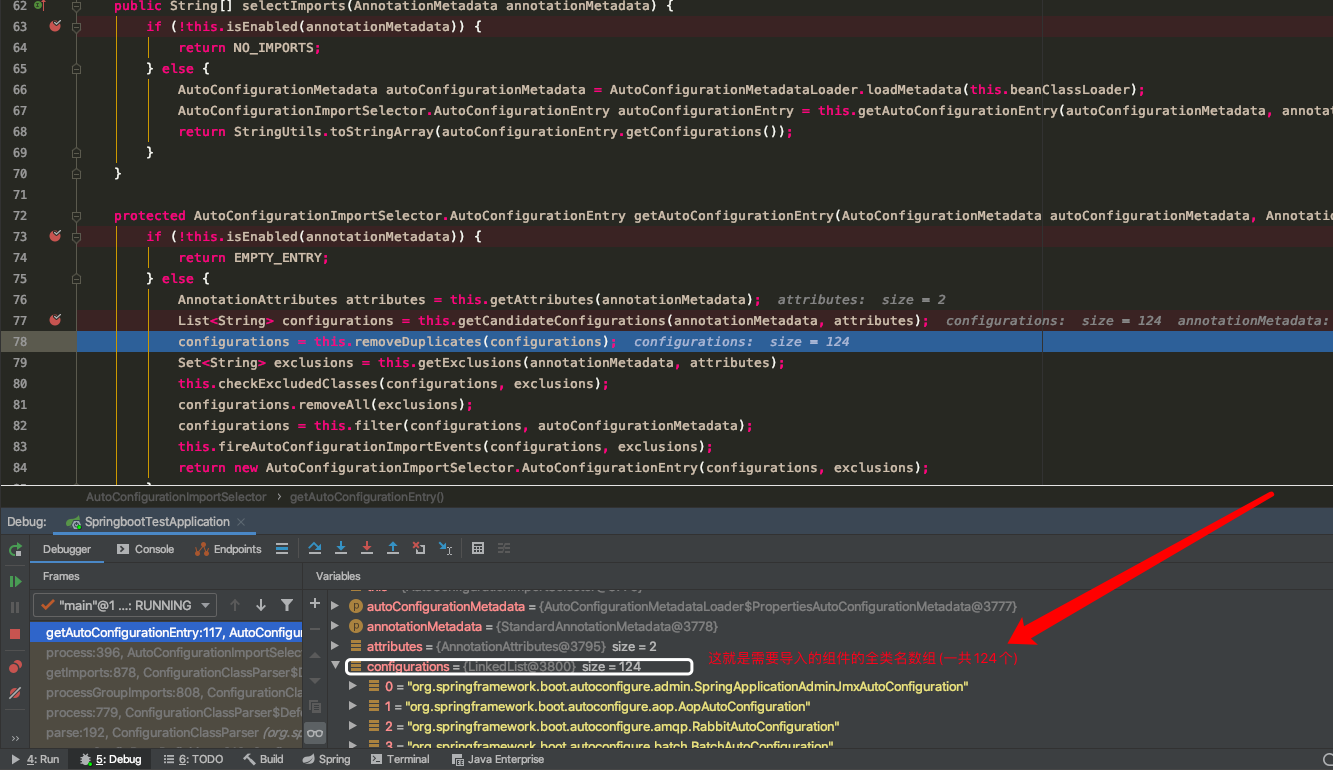Toggle the breakpoint on line 77
The image size is (1333, 770).
(55, 320)
